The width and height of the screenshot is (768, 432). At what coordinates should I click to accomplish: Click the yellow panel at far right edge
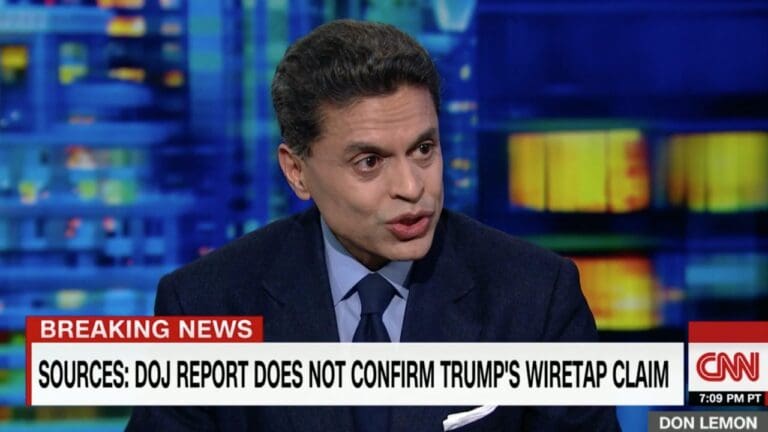(x=718, y=171)
